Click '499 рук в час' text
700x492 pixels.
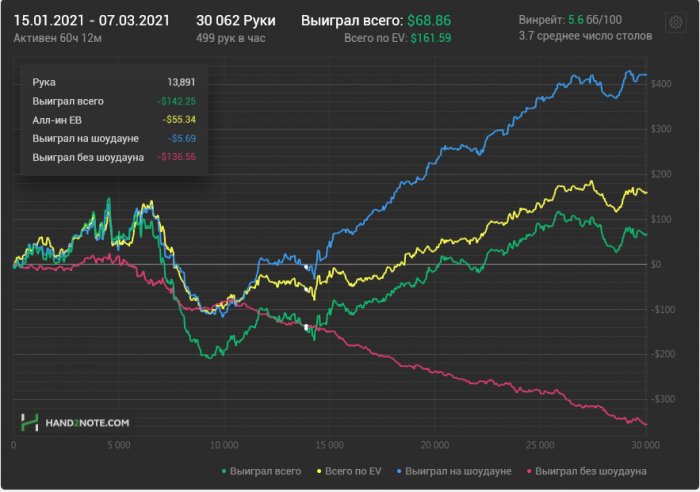231,38
